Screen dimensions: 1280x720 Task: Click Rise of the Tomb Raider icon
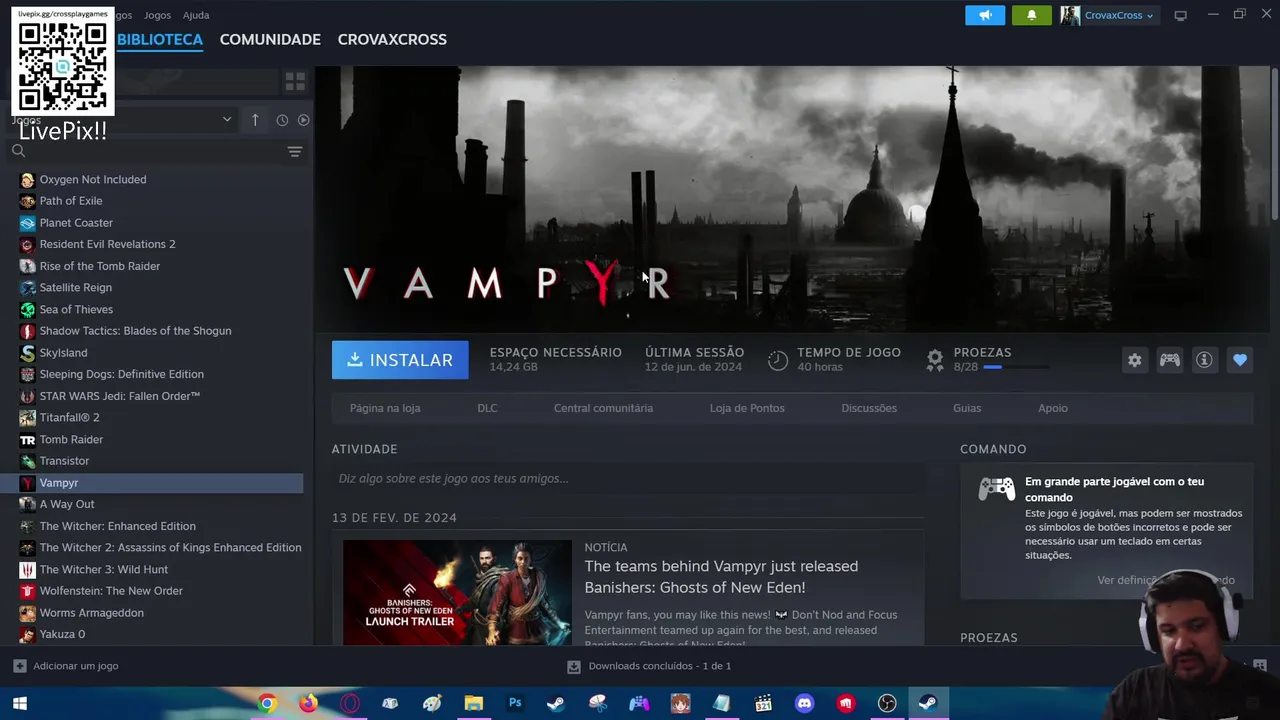click(x=27, y=266)
